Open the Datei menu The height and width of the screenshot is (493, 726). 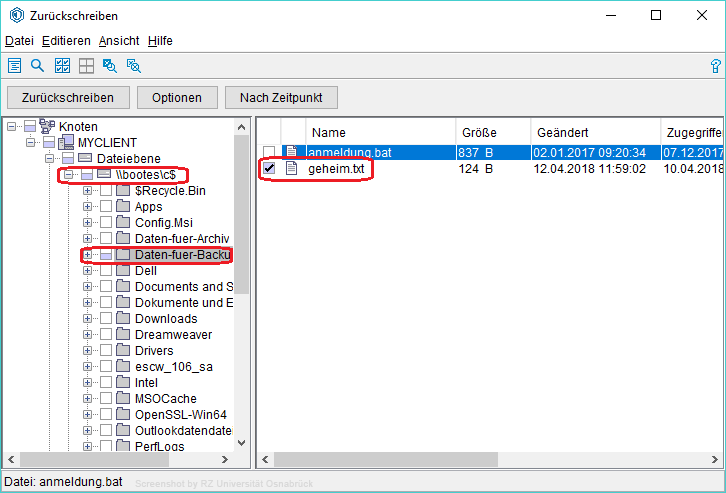pyautogui.click(x=19, y=41)
